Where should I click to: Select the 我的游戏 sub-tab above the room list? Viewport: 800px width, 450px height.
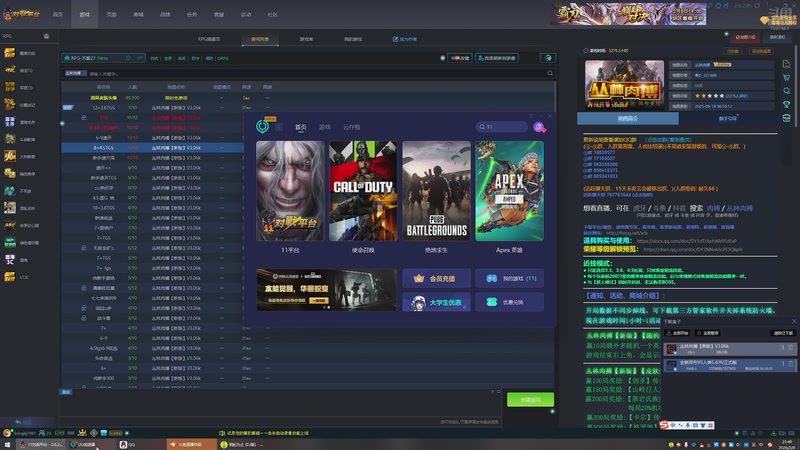click(x=353, y=39)
